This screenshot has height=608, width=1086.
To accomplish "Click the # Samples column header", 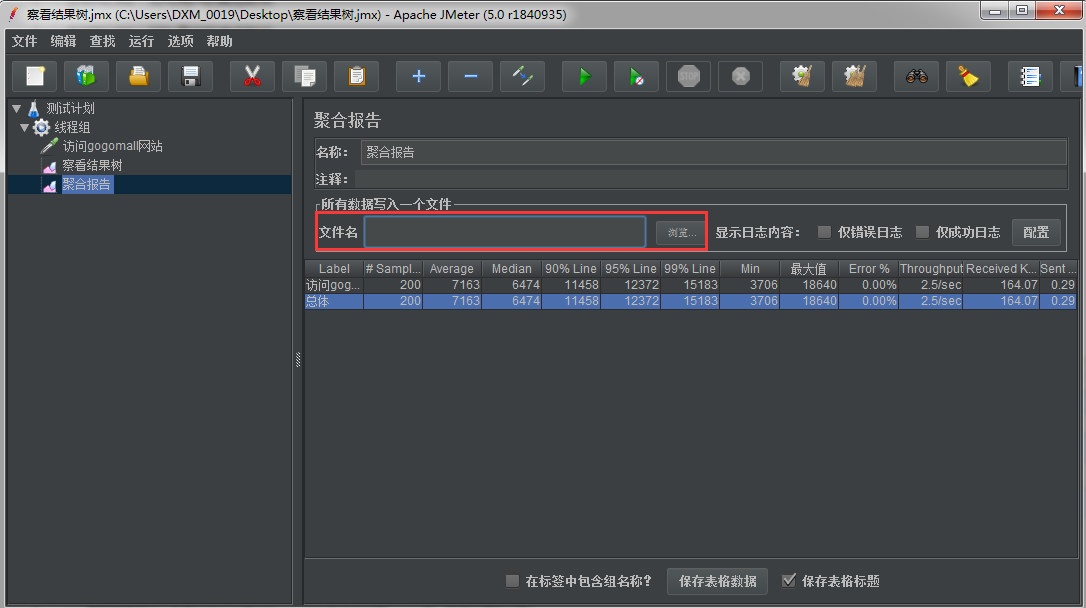I will 393,269.
